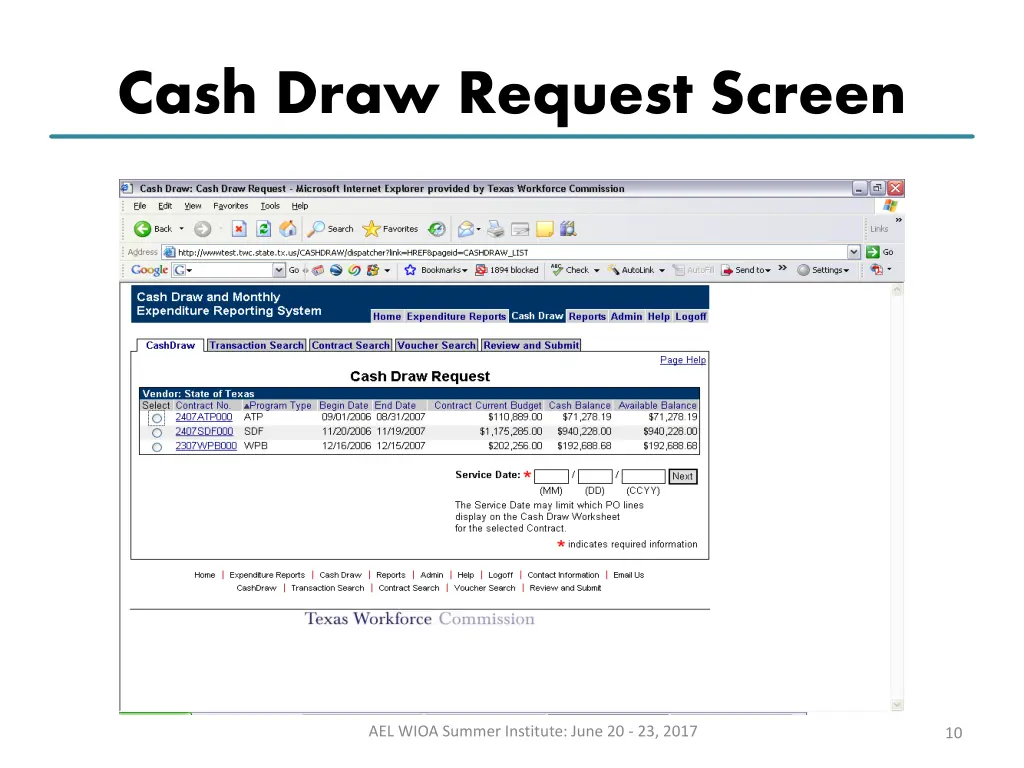Expand the Mail icon dropdown arrow
The height and width of the screenshot is (768, 1024).
click(479, 229)
